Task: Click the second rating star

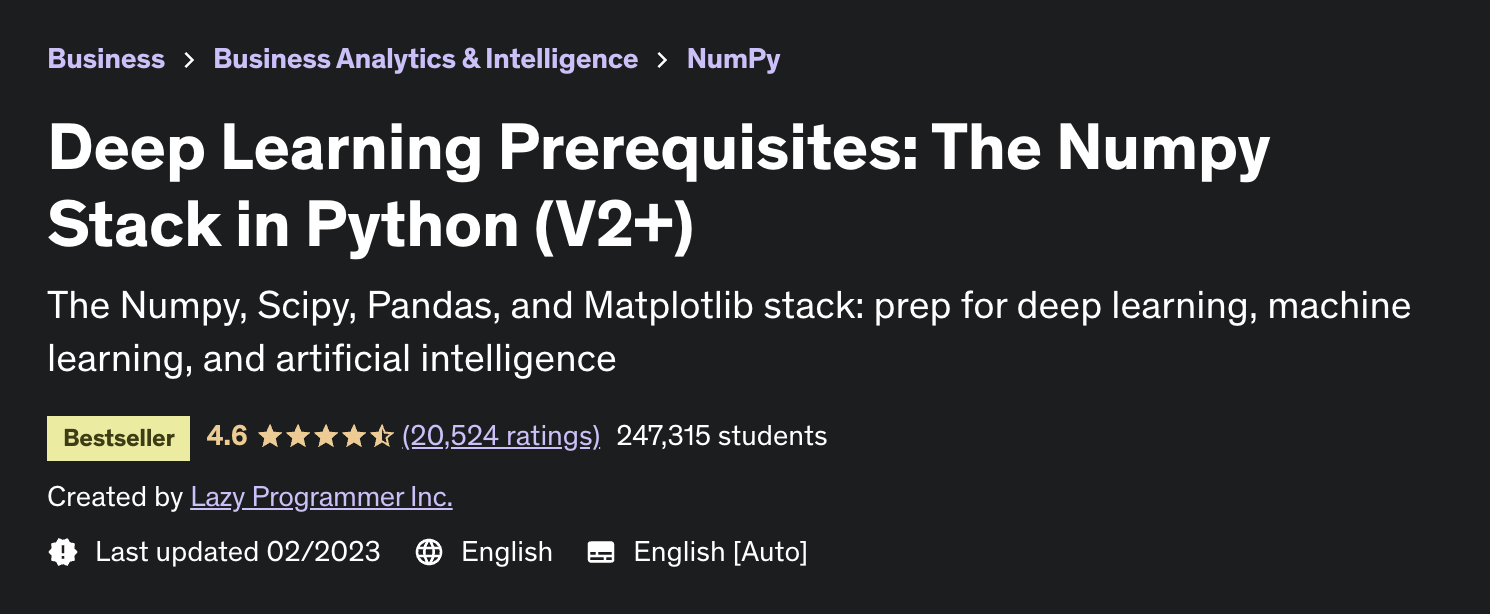Action: tap(298, 436)
